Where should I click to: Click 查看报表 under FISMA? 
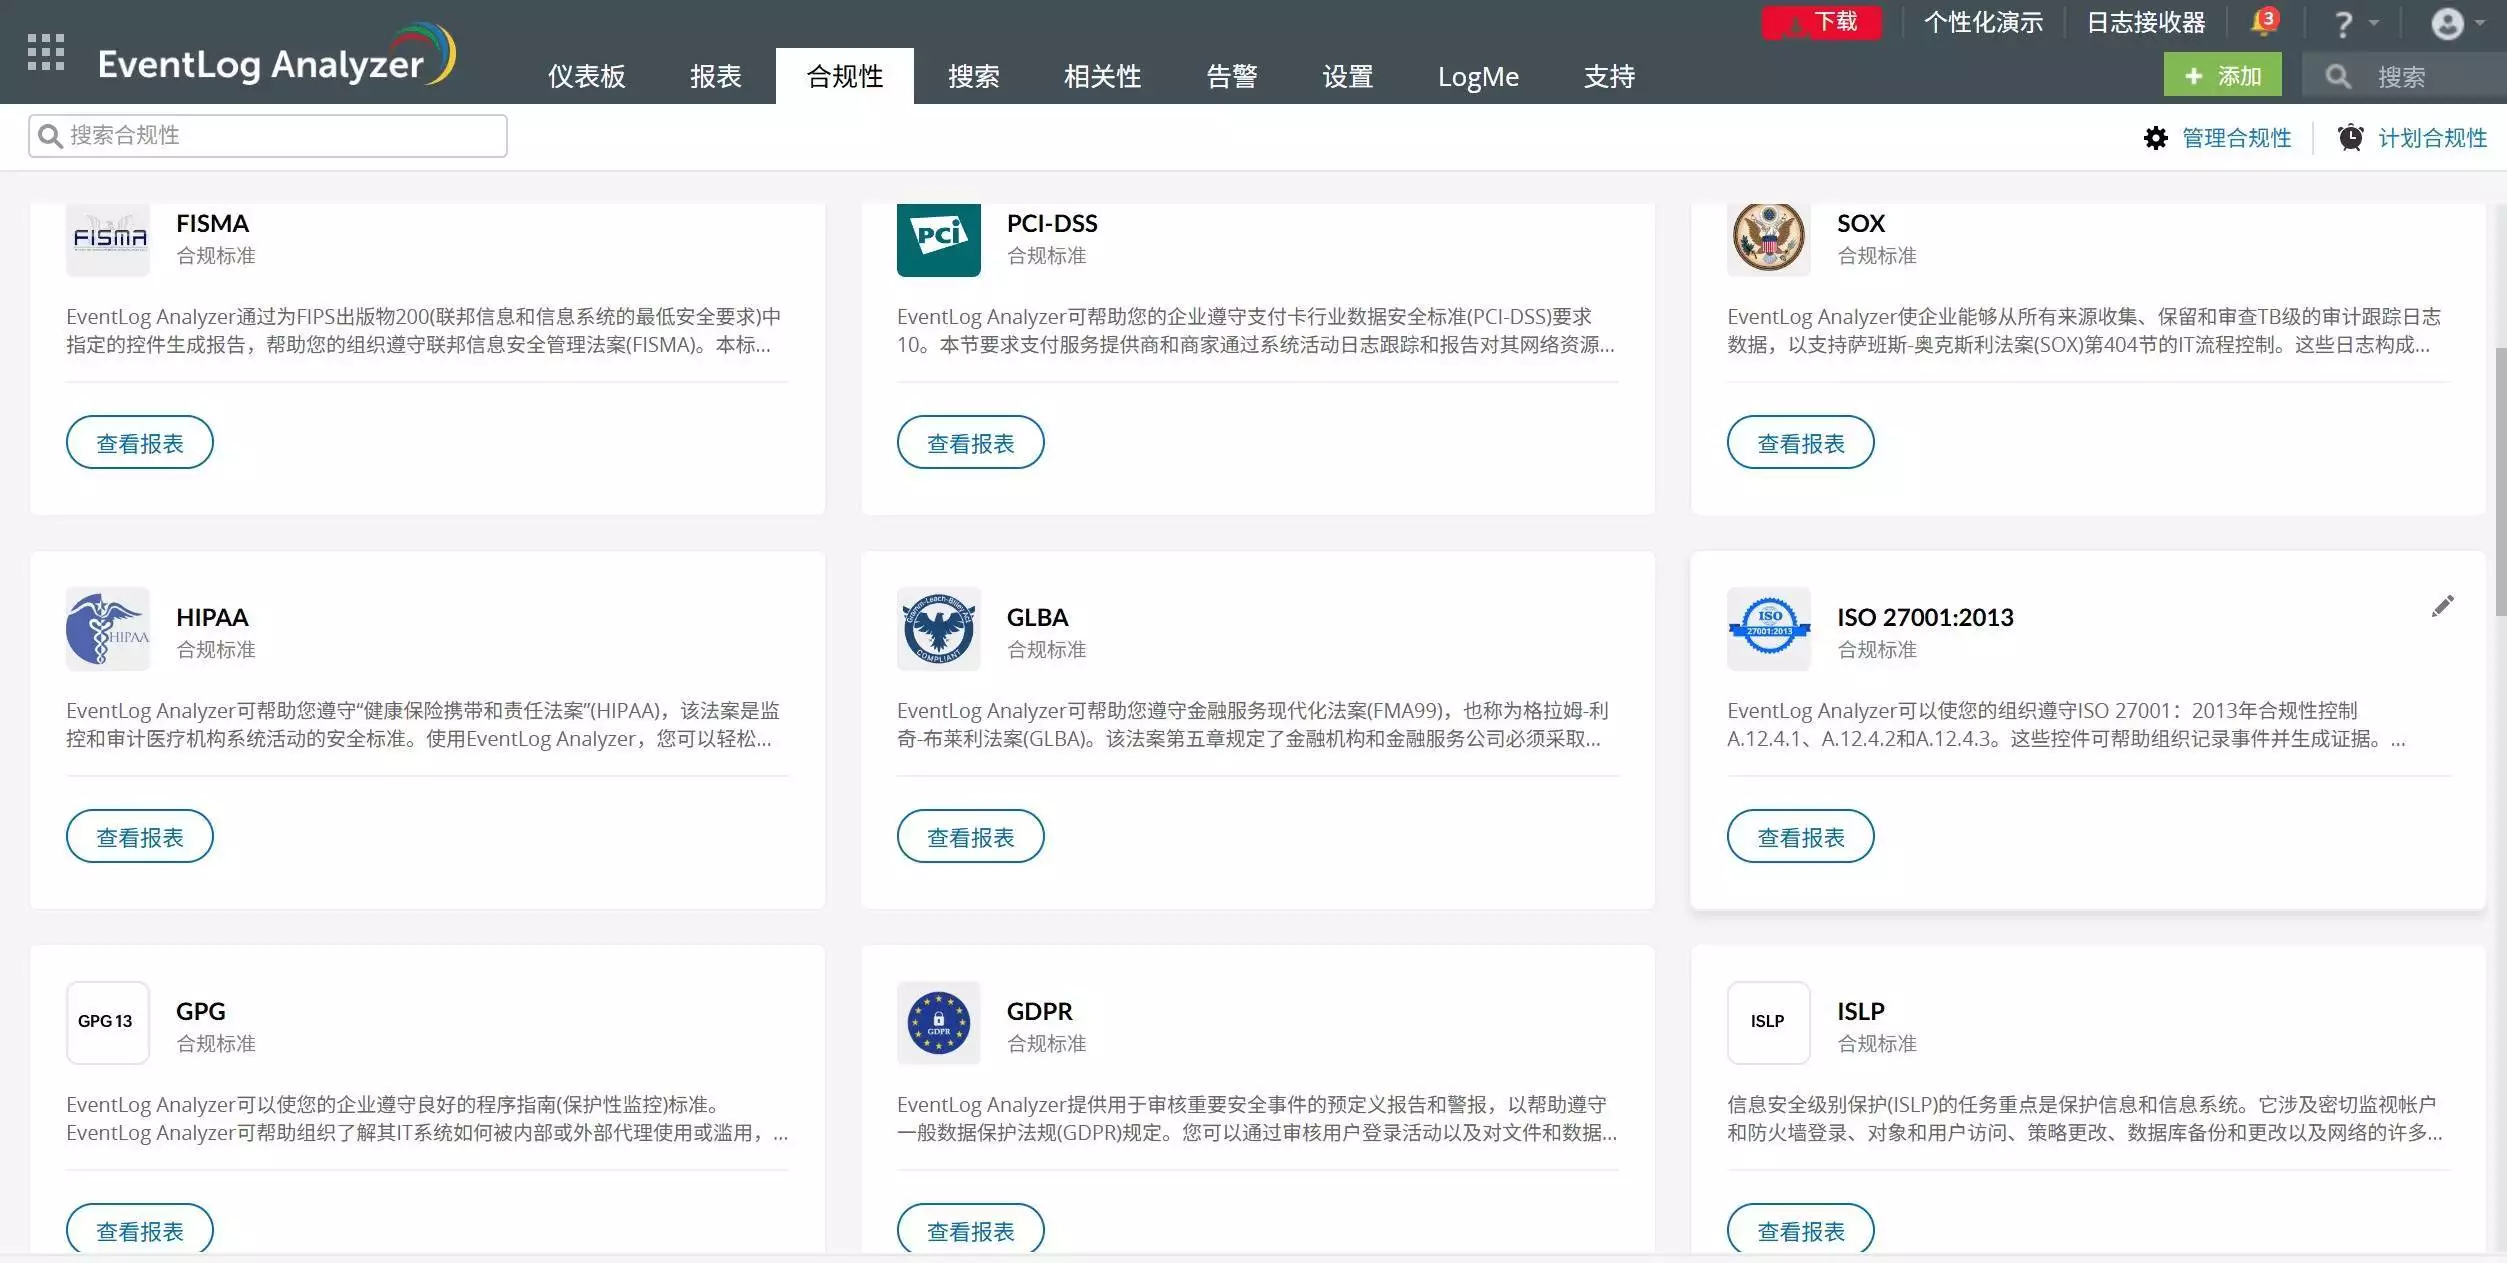click(x=140, y=443)
